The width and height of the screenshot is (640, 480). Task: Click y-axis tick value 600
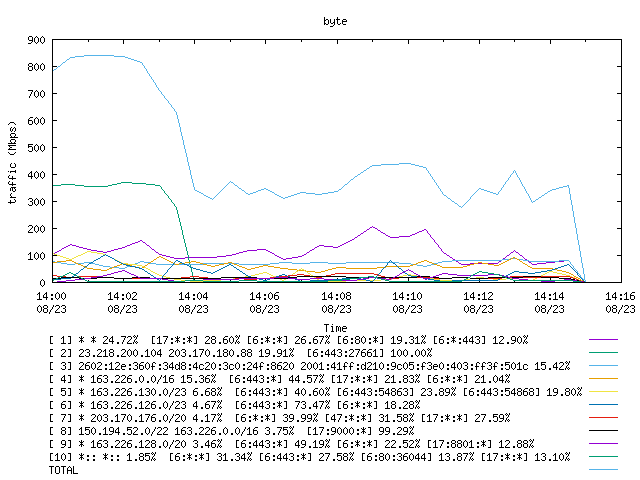[x=36, y=121]
